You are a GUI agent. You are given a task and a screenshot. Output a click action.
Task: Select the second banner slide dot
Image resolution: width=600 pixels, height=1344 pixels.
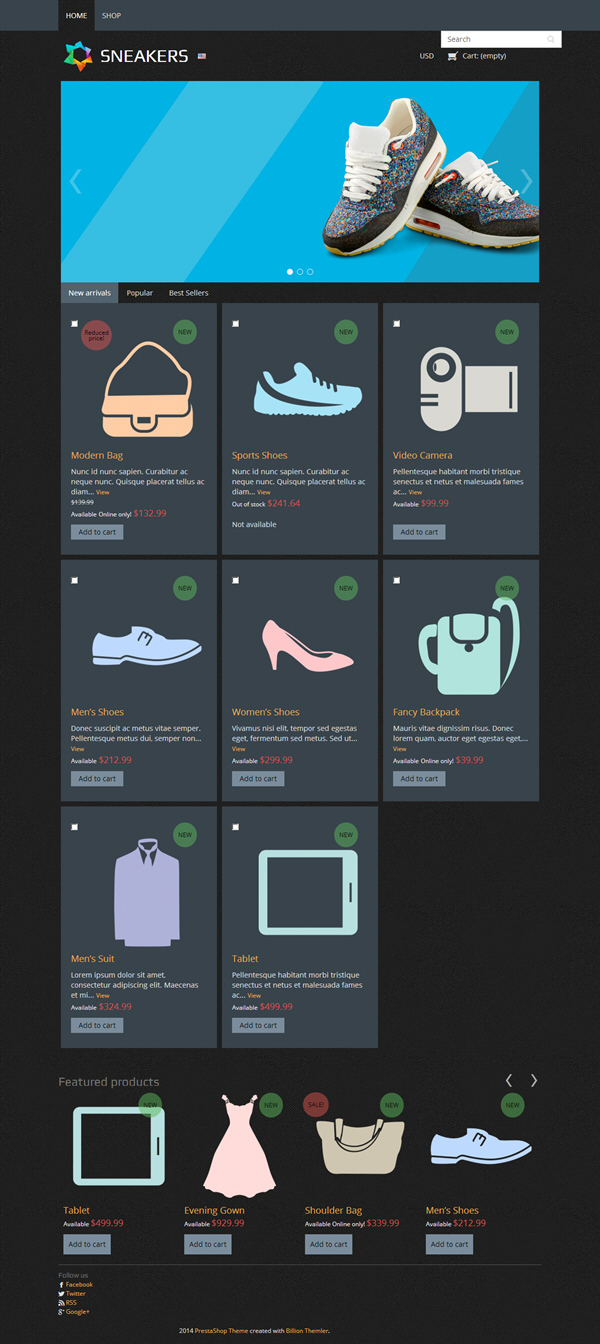coord(300,272)
